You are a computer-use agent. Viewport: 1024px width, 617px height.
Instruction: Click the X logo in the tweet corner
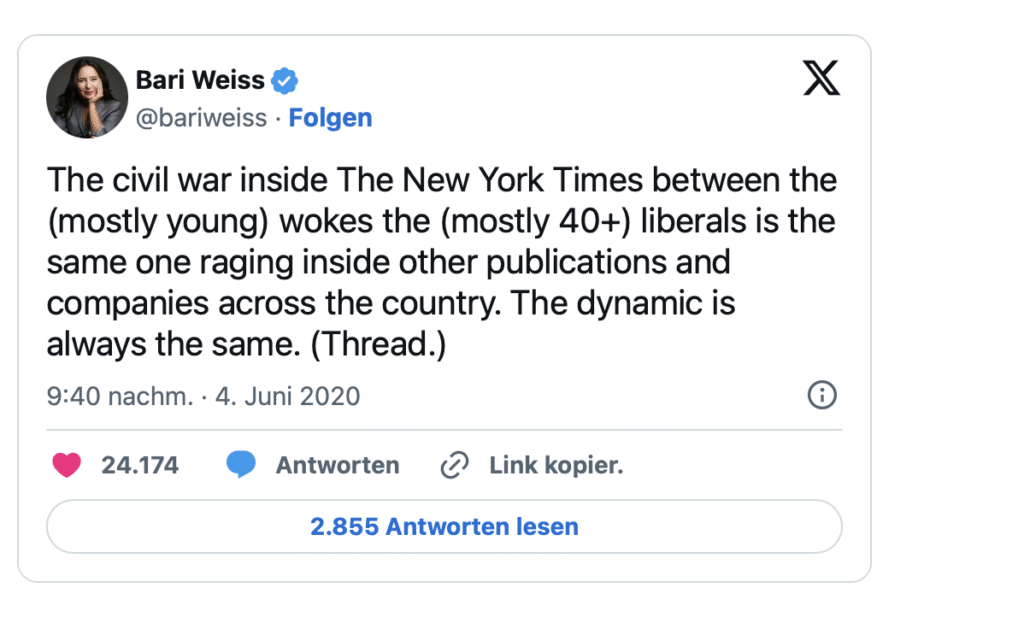(821, 78)
